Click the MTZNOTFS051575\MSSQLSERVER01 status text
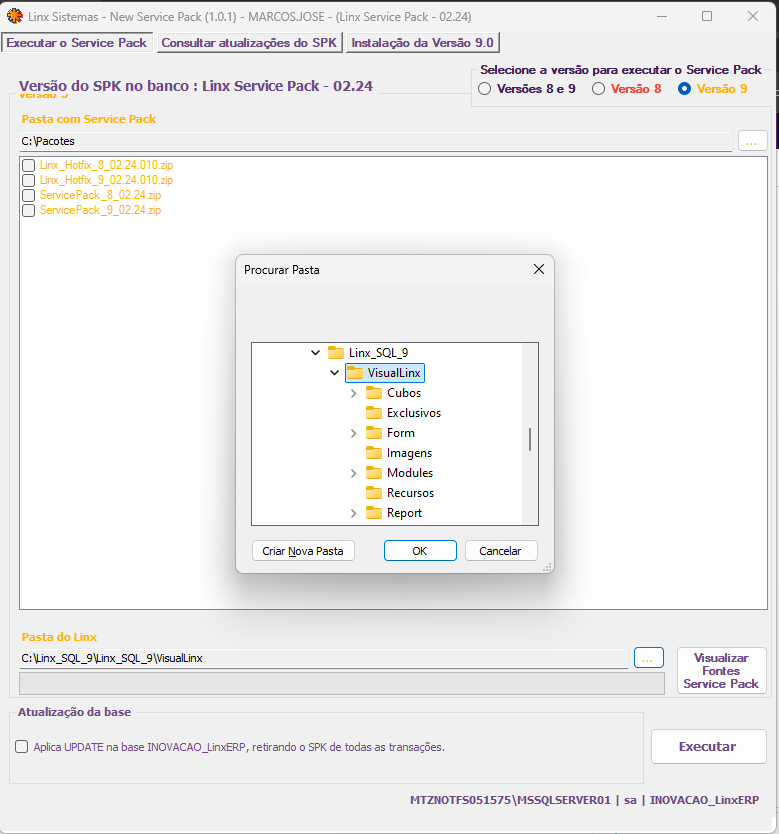Viewport: 779px width, 834px height. point(510,800)
